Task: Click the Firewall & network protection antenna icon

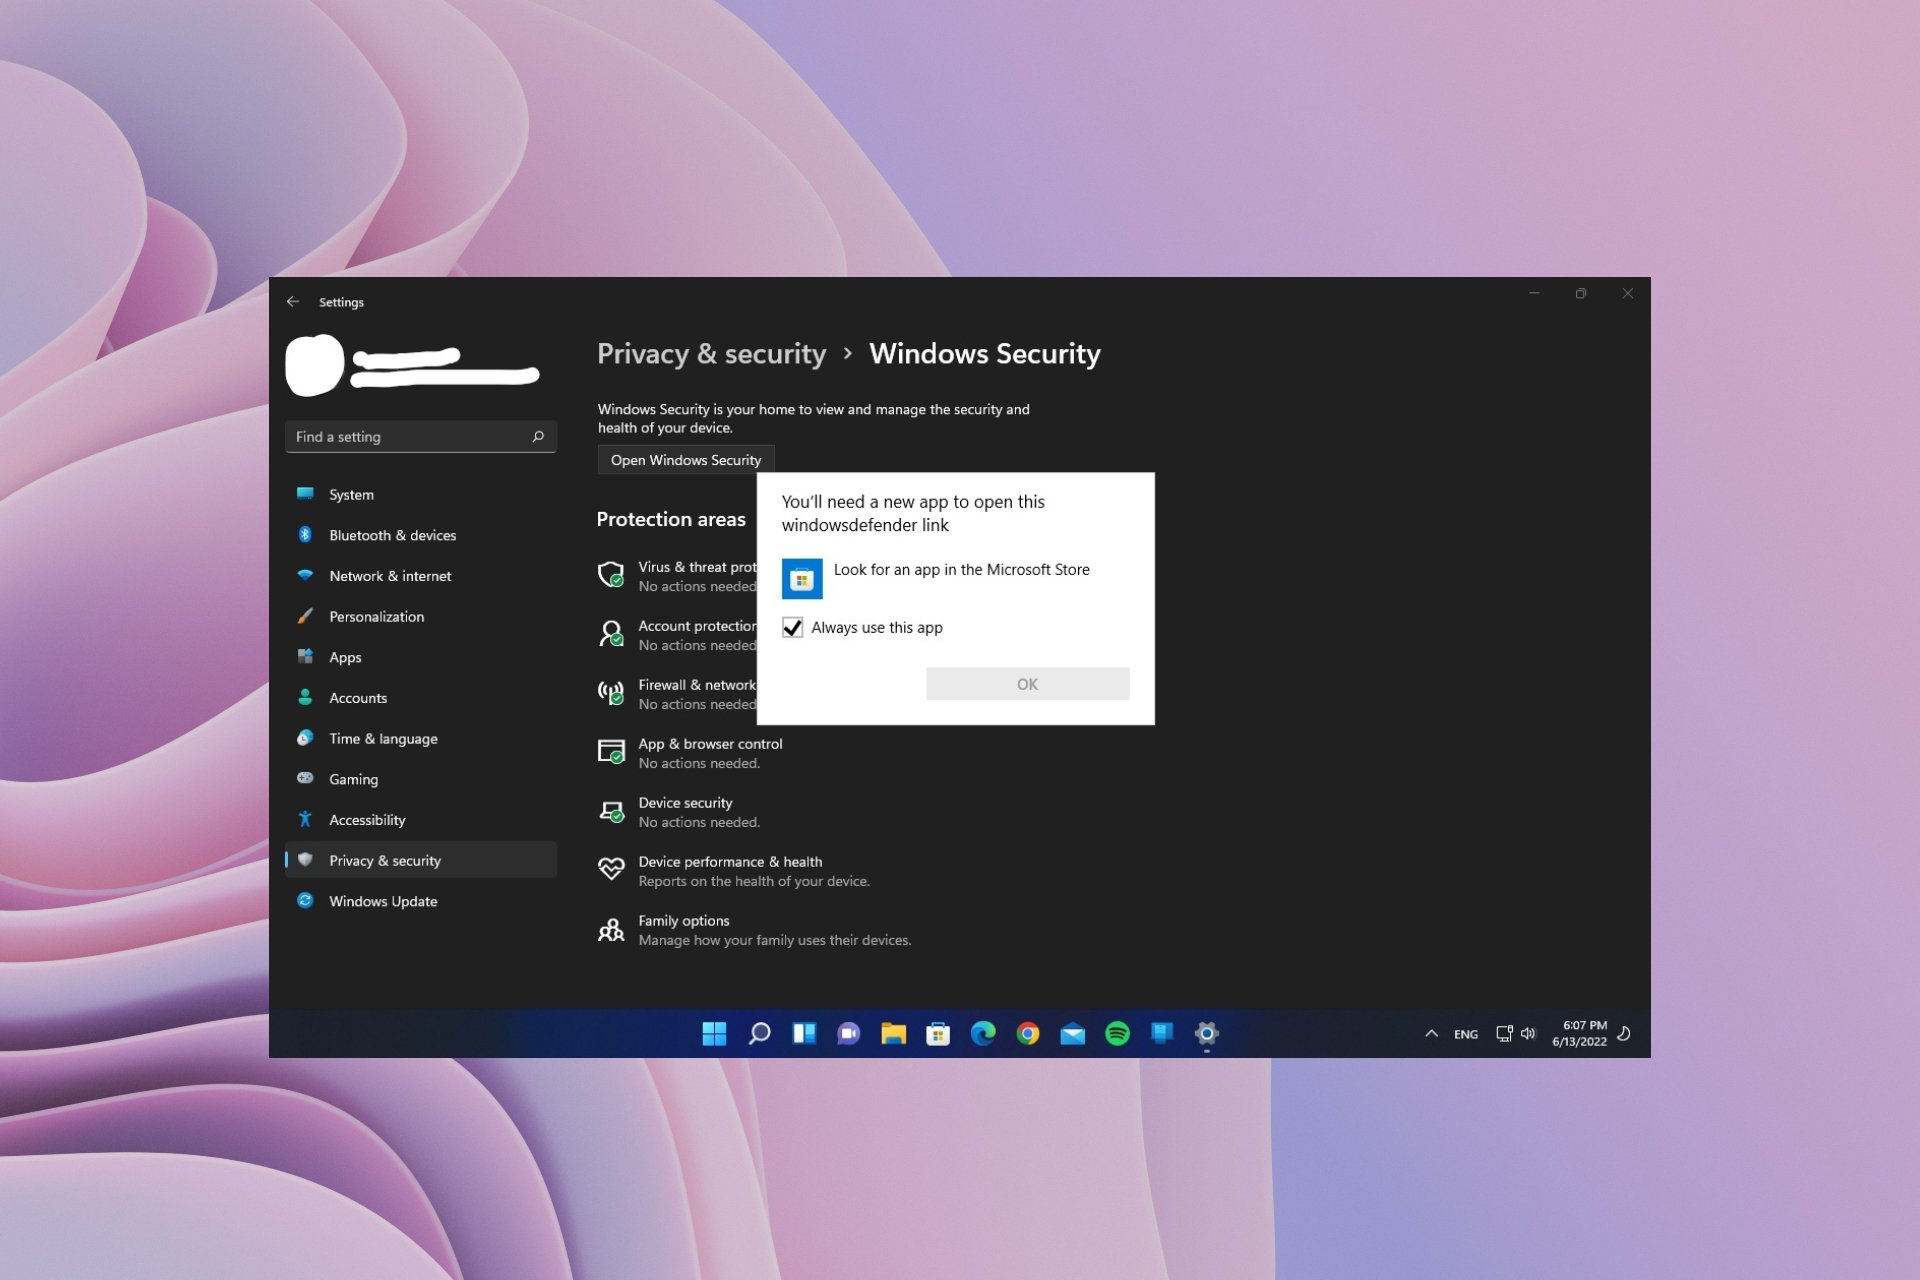Action: point(611,693)
